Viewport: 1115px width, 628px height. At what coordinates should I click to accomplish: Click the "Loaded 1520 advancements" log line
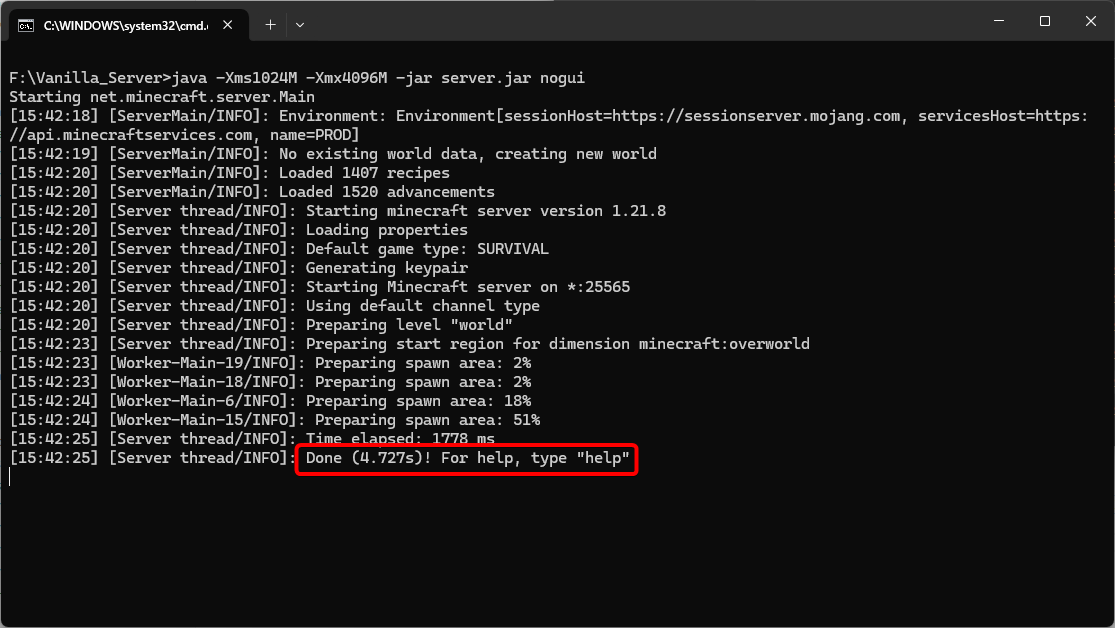point(386,192)
